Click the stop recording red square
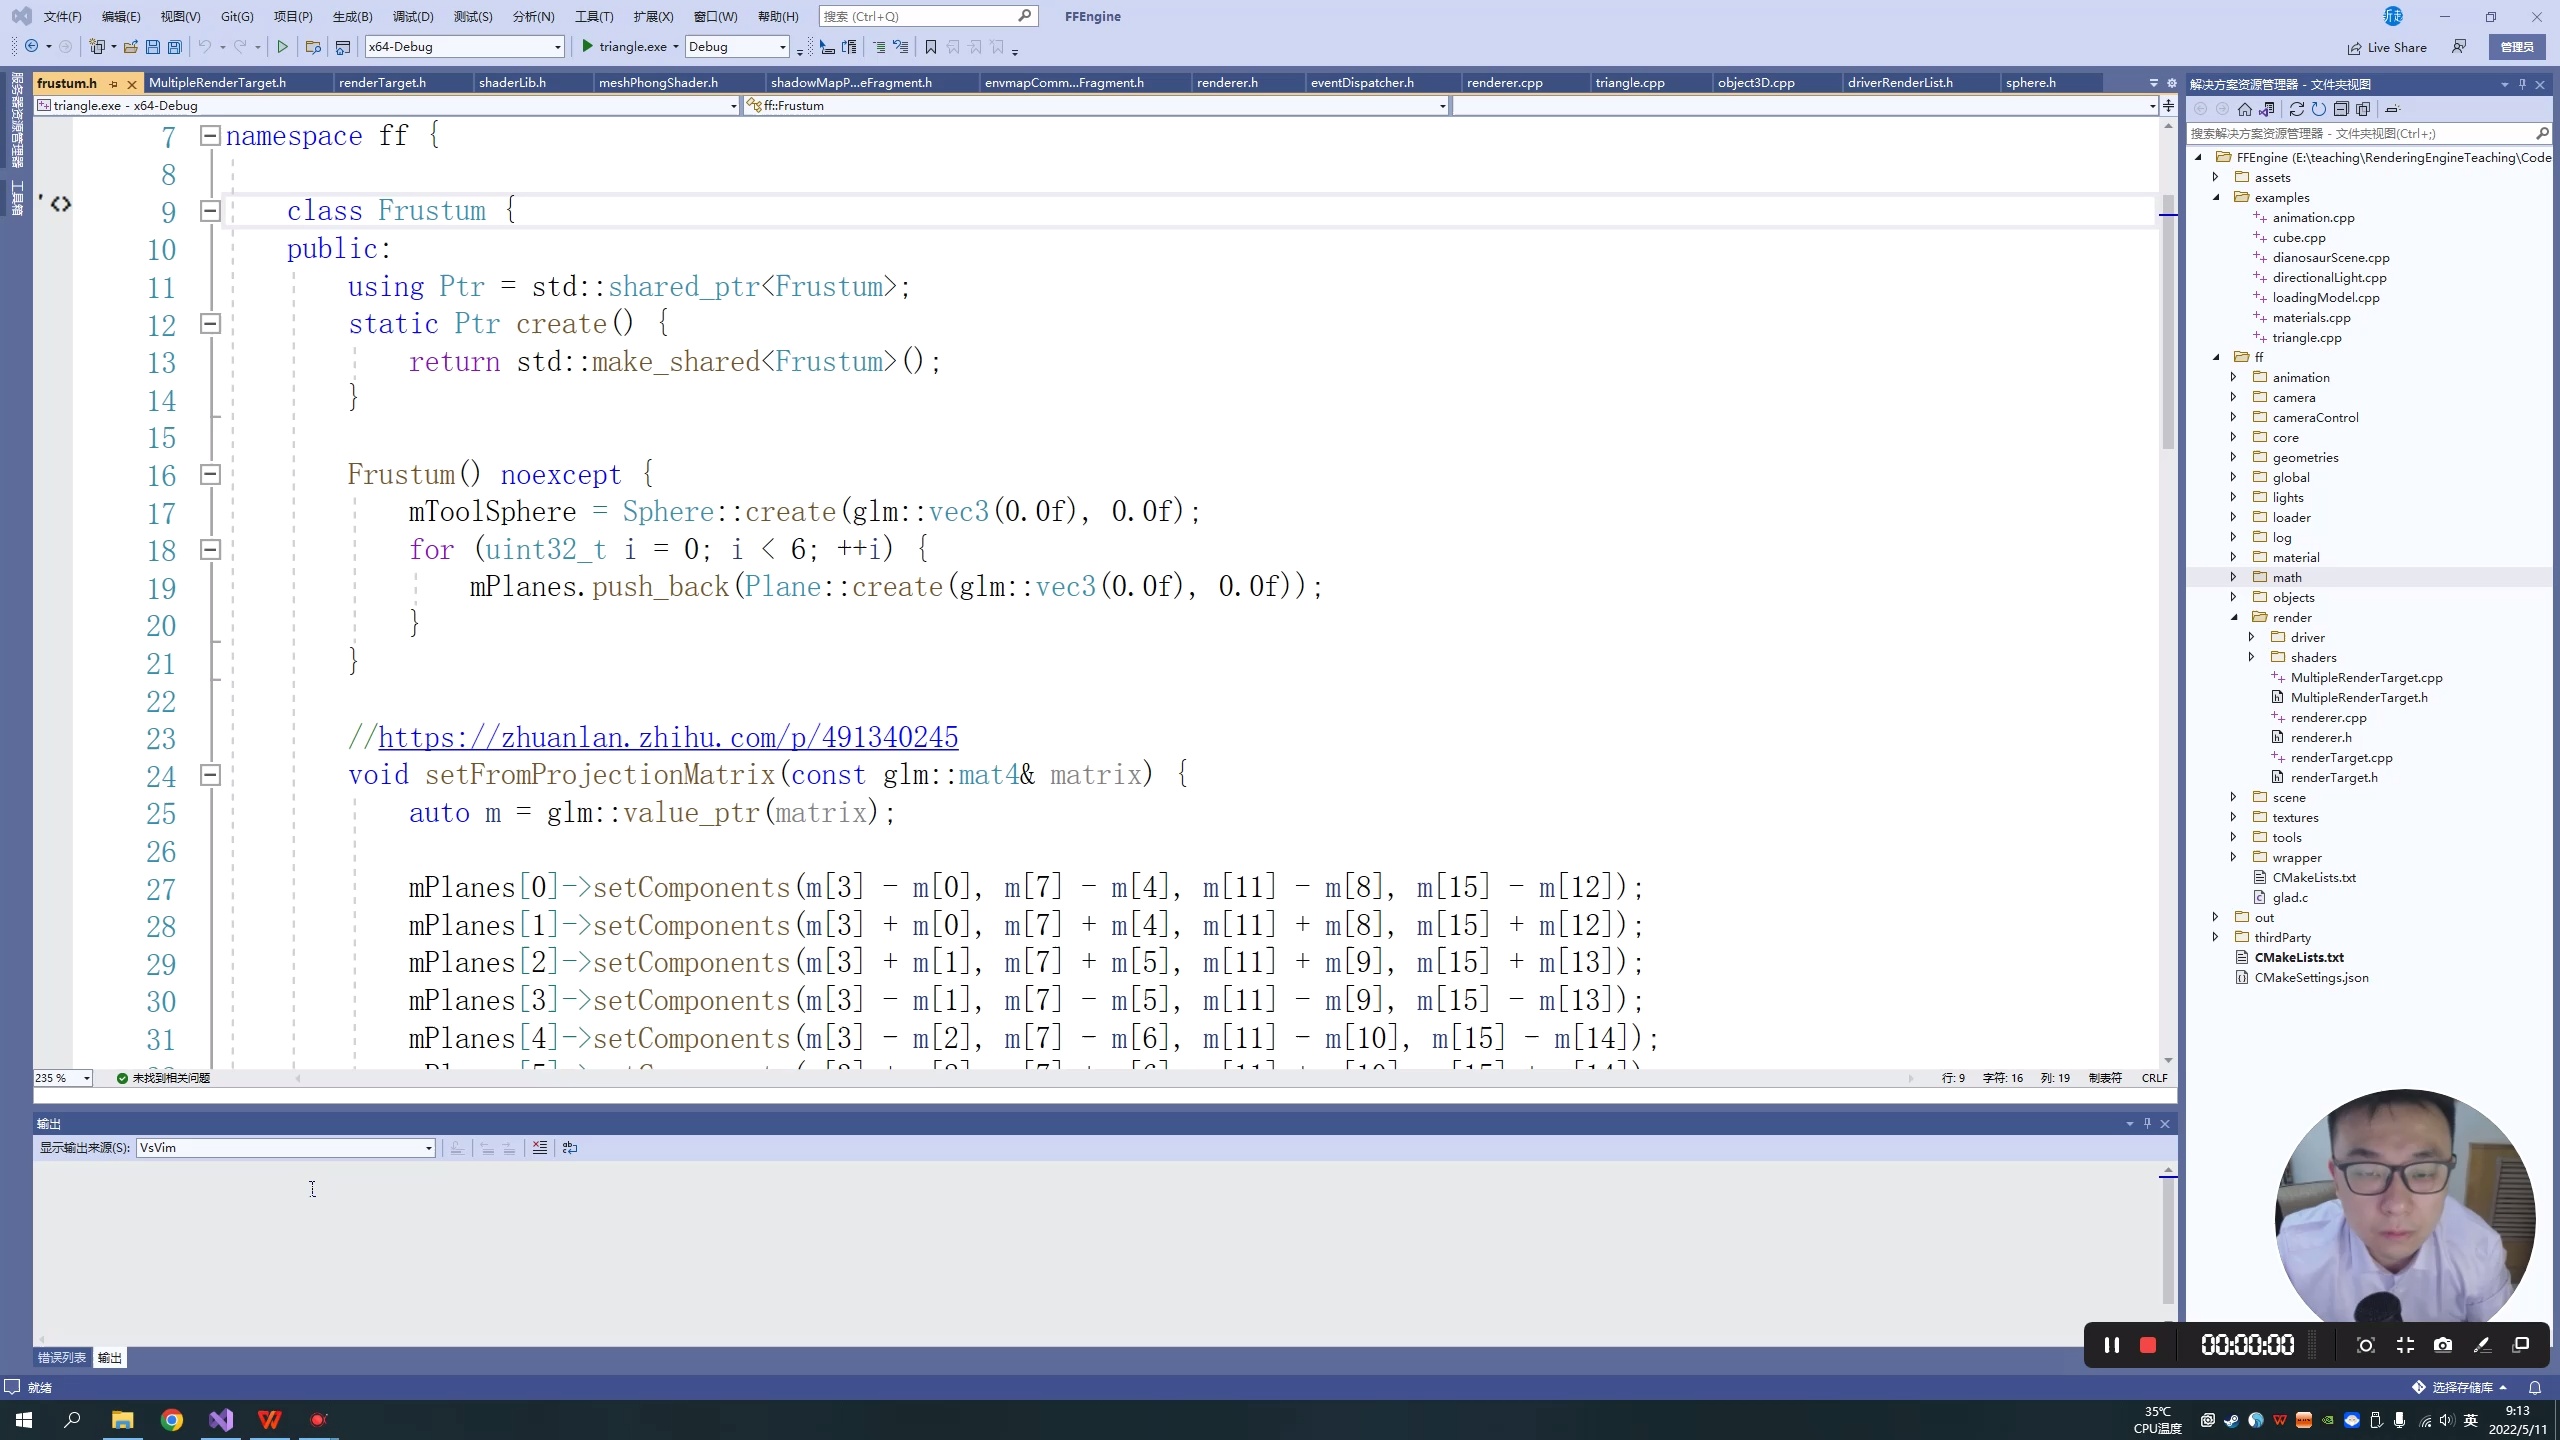2560x1440 pixels. pyautogui.click(x=2147, y=1345)
